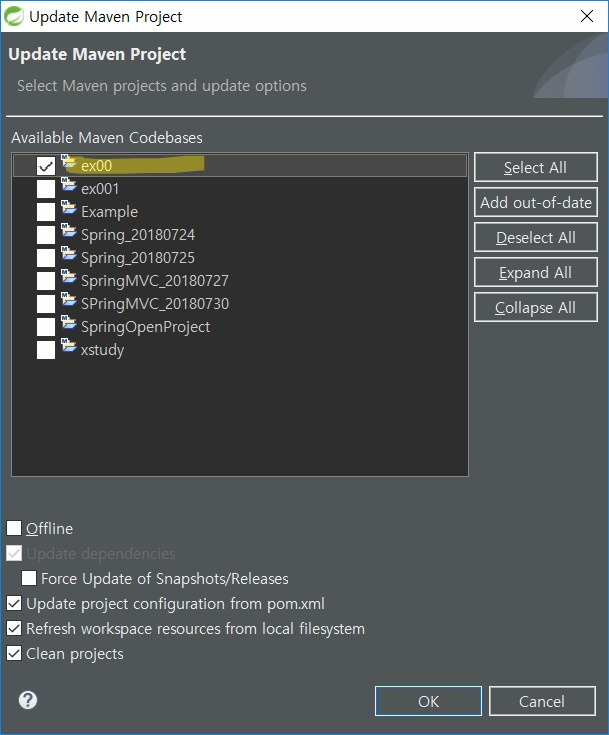Image resolution: width=609 pixels, height=735 pixels.
Task: Click the xstudy project folder icon
Action: [68, 345]
